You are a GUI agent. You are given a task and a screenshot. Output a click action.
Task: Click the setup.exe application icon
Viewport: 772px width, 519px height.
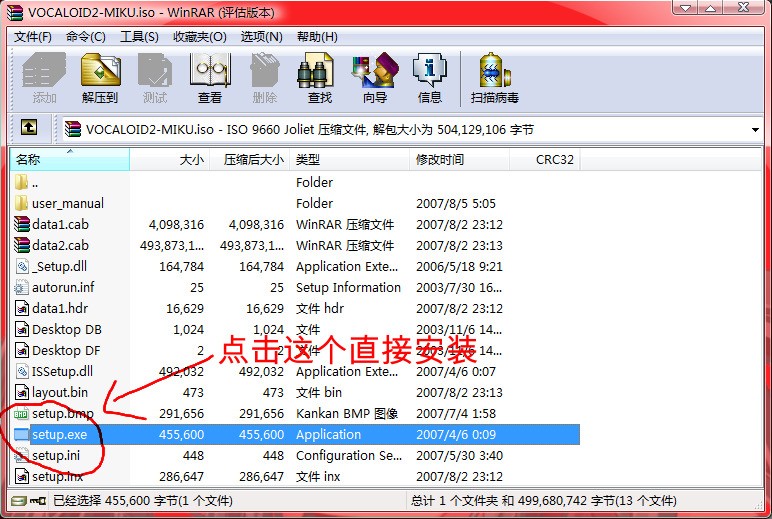point(22,434)
